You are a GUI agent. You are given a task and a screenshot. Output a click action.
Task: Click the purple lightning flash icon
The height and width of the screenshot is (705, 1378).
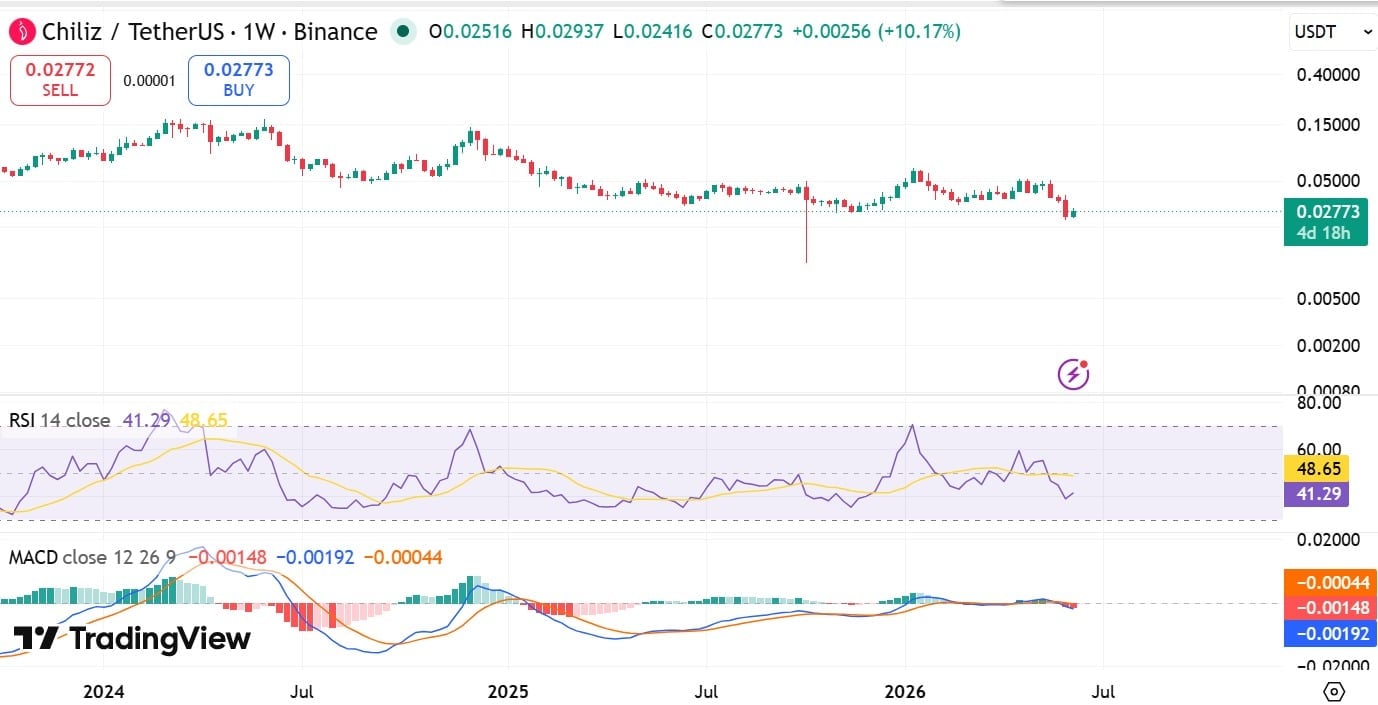[1074, 375]
